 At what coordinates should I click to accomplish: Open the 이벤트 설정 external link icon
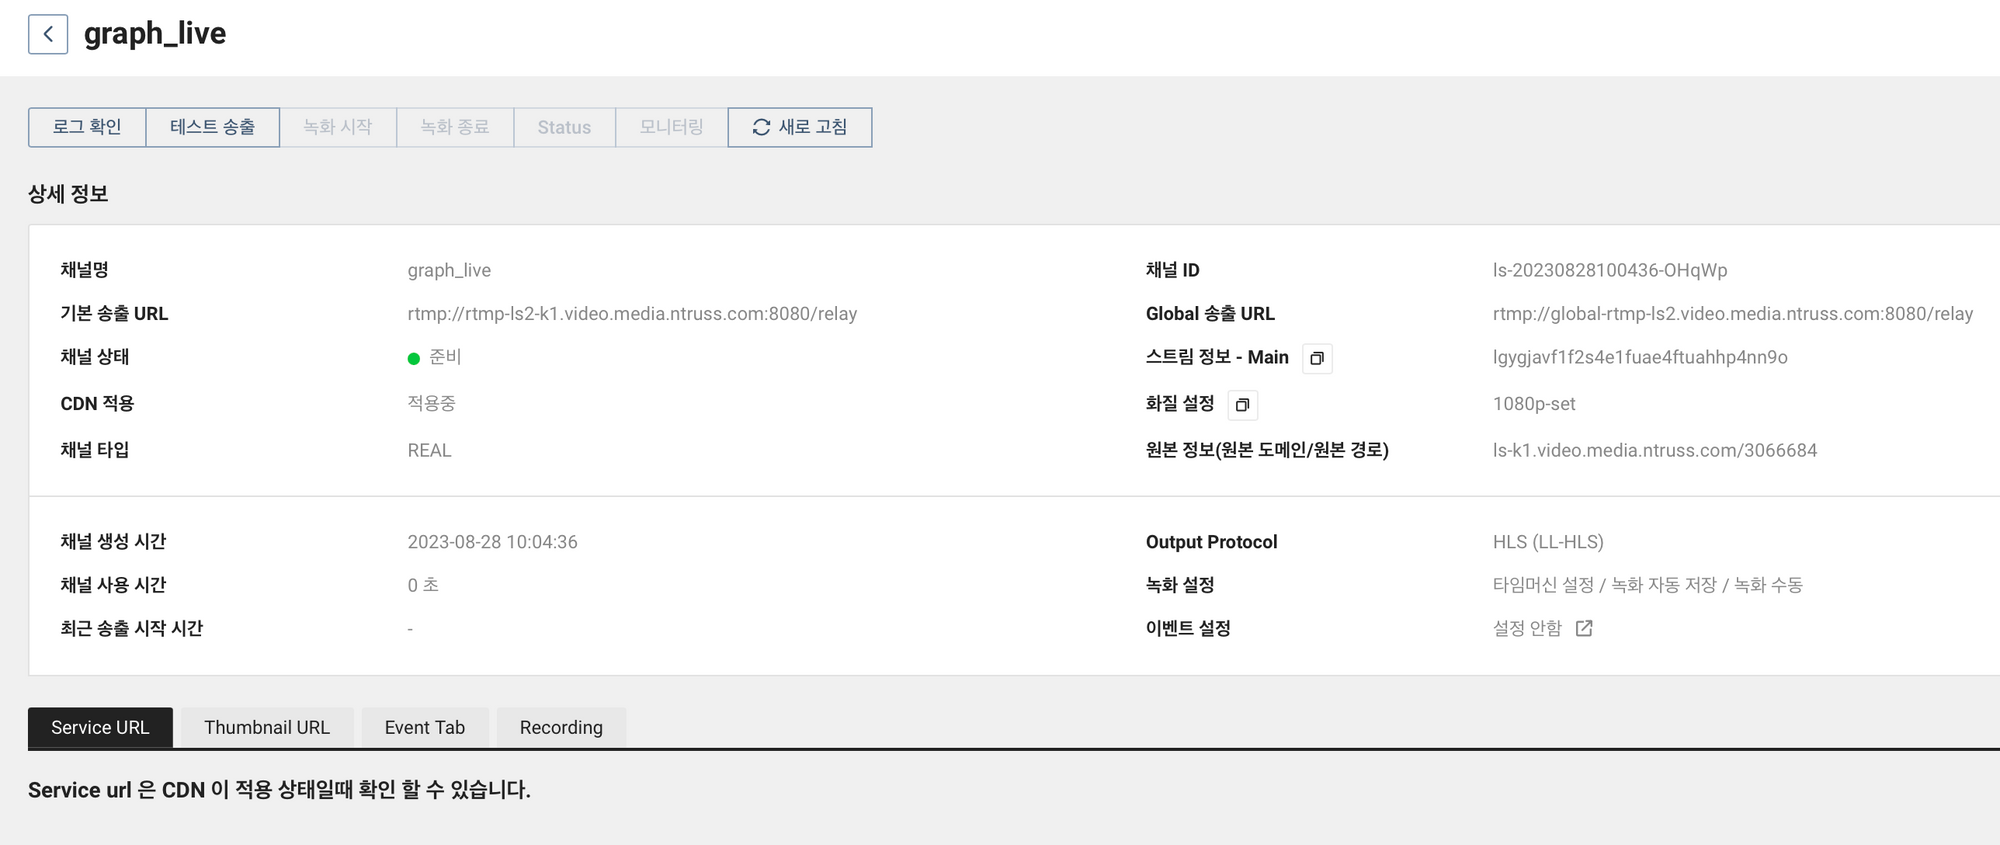coord(1584,628)
